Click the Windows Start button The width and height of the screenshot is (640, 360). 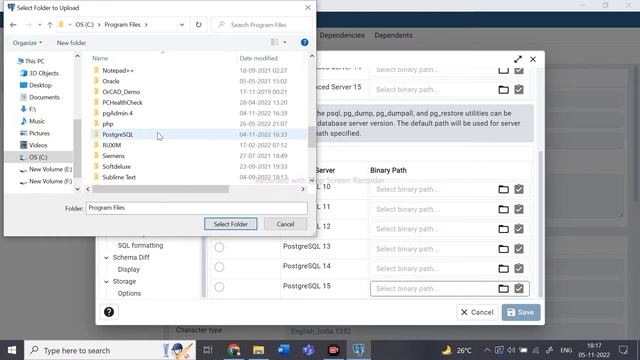pyautogui.click(x=12, y=350)
